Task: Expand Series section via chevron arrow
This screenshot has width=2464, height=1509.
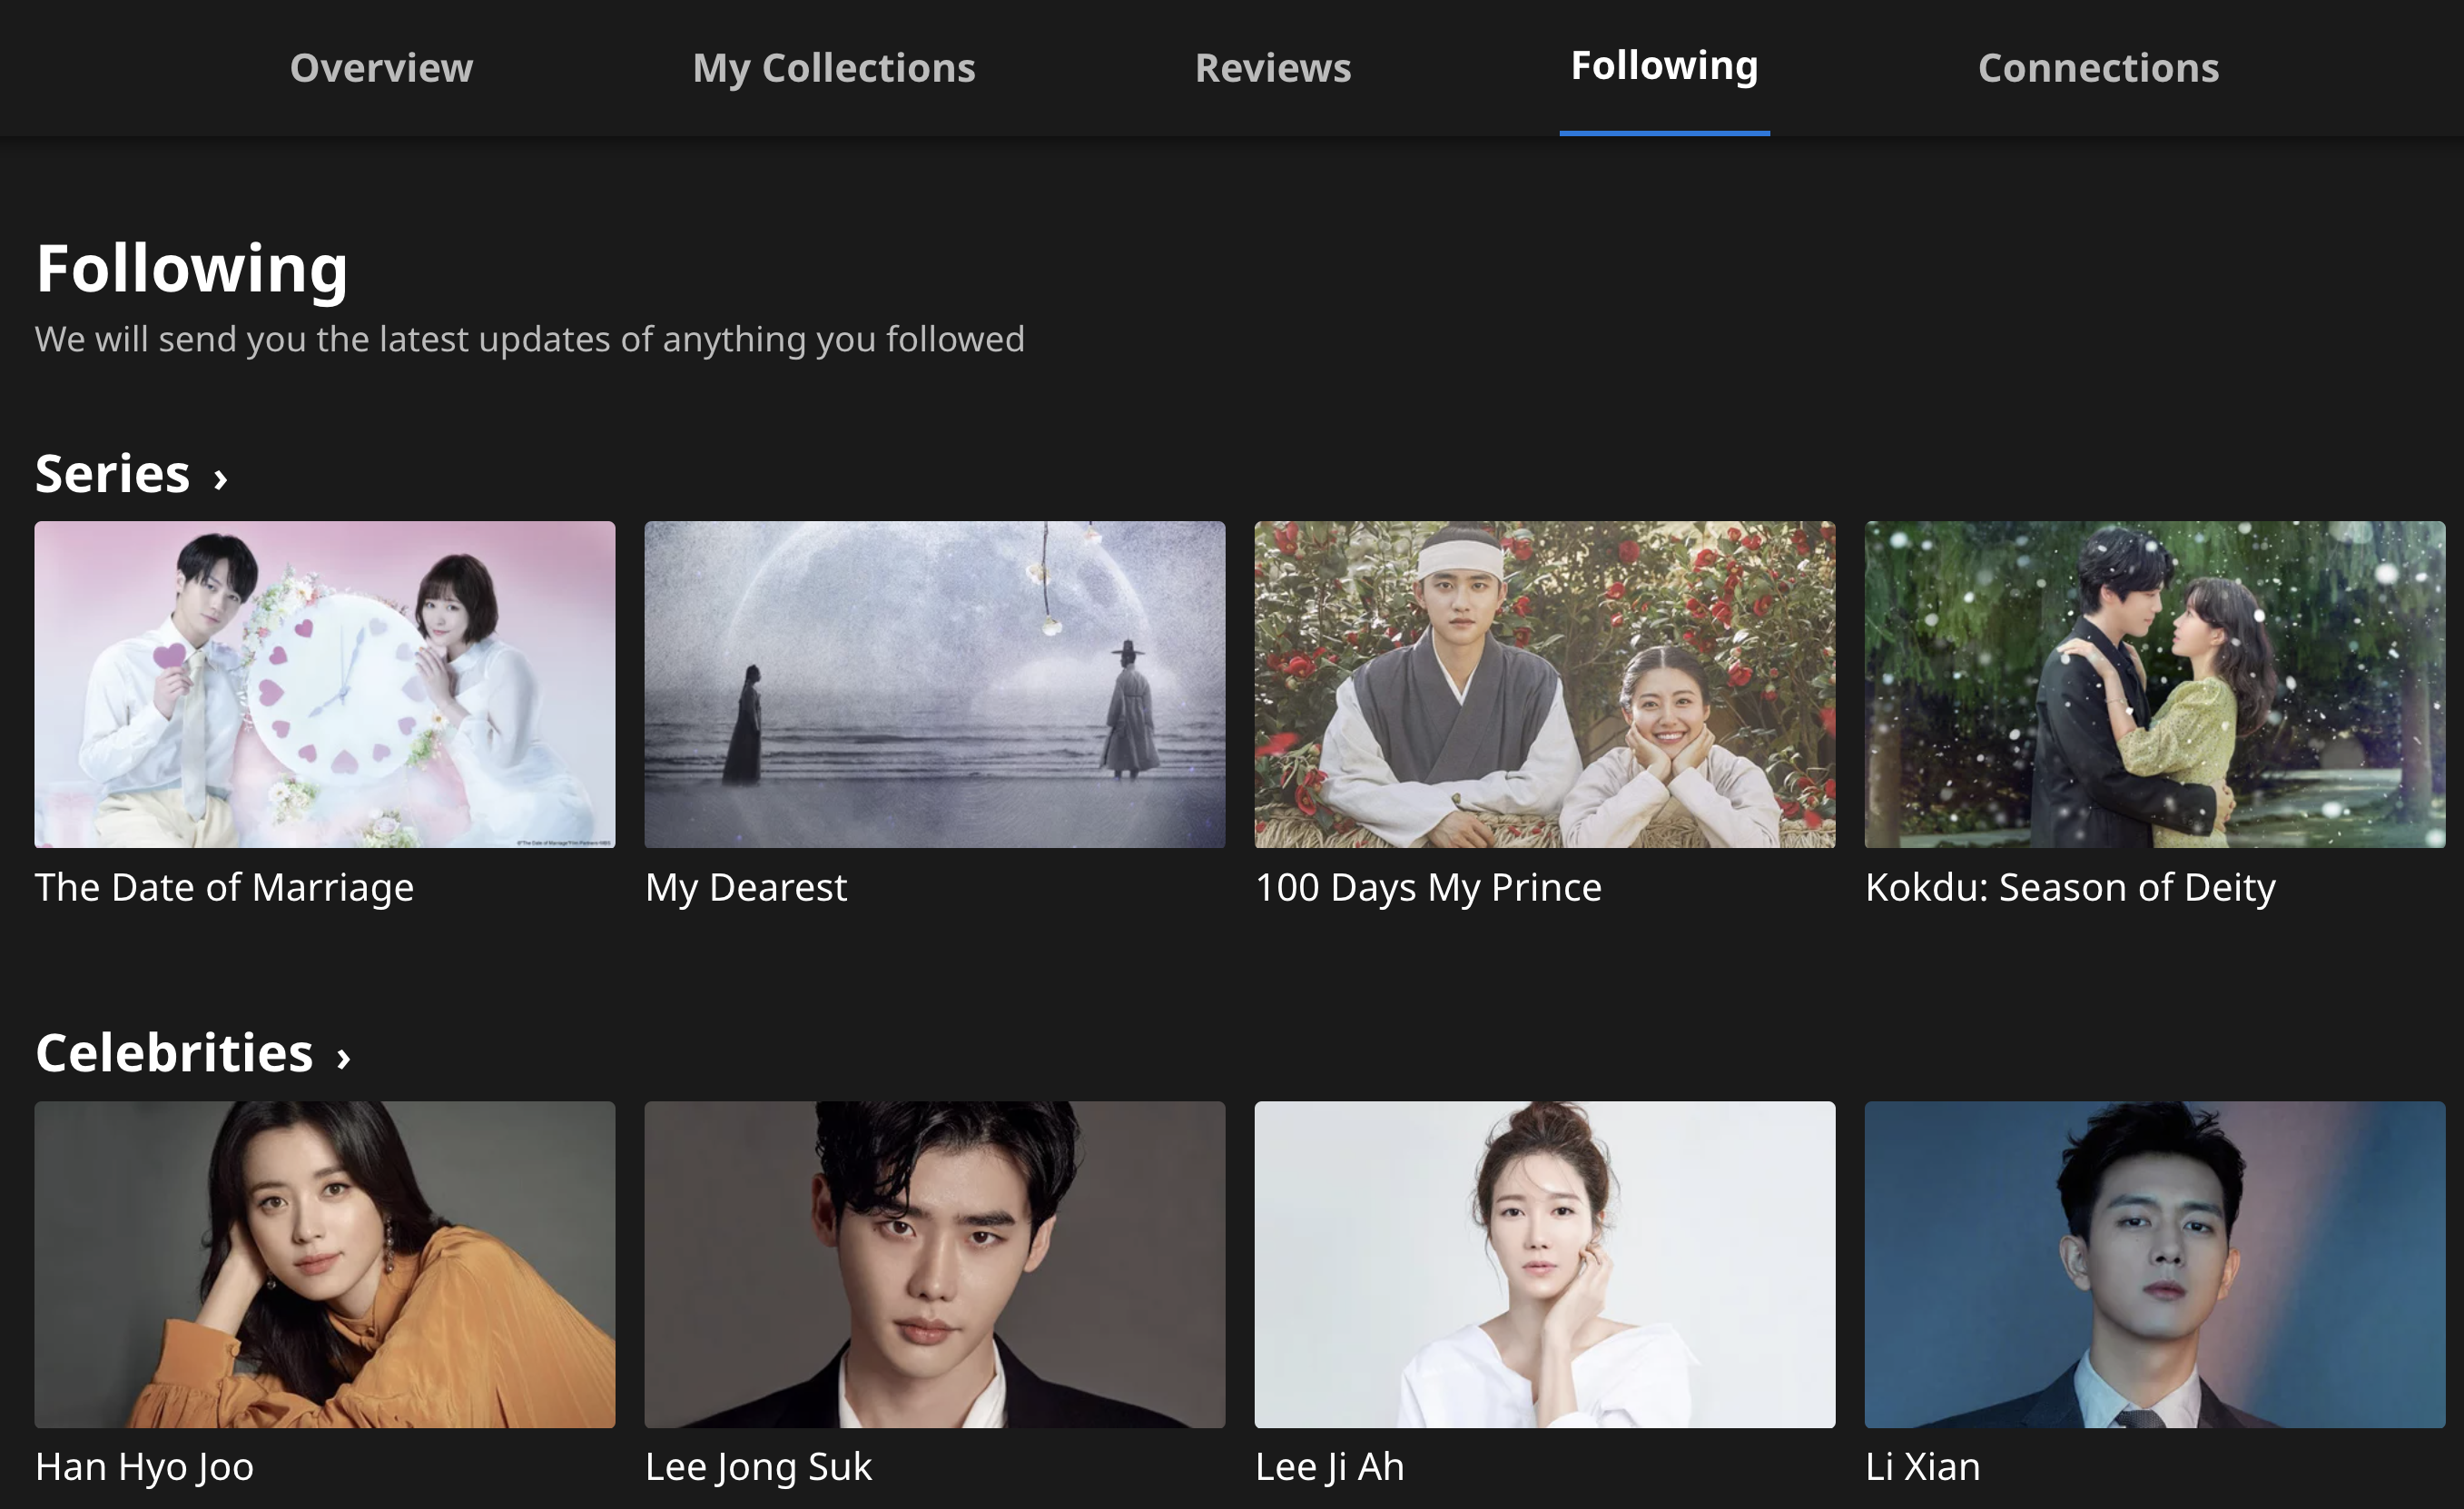Action: point(221,478)
